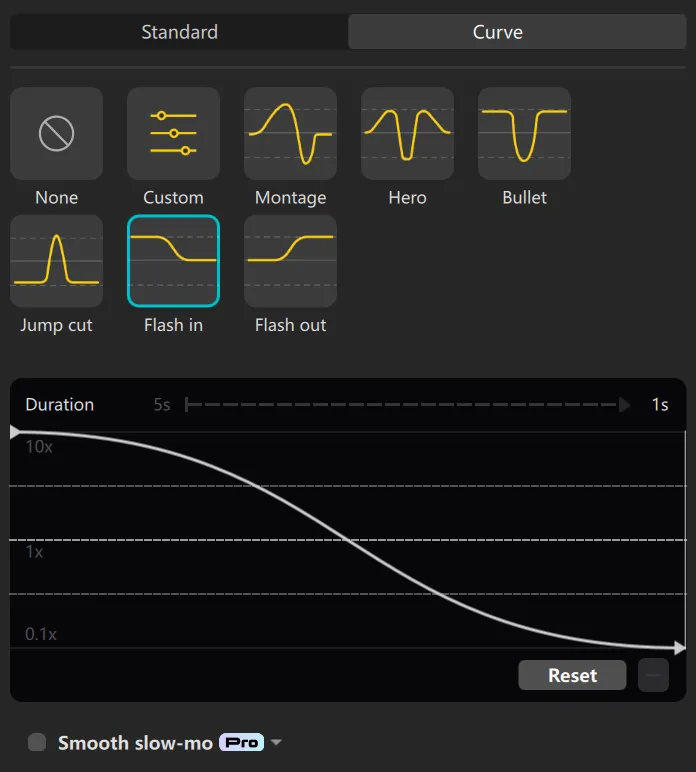Click the curve start point at 10x
The image size is (696, 772).
point(15,432)
